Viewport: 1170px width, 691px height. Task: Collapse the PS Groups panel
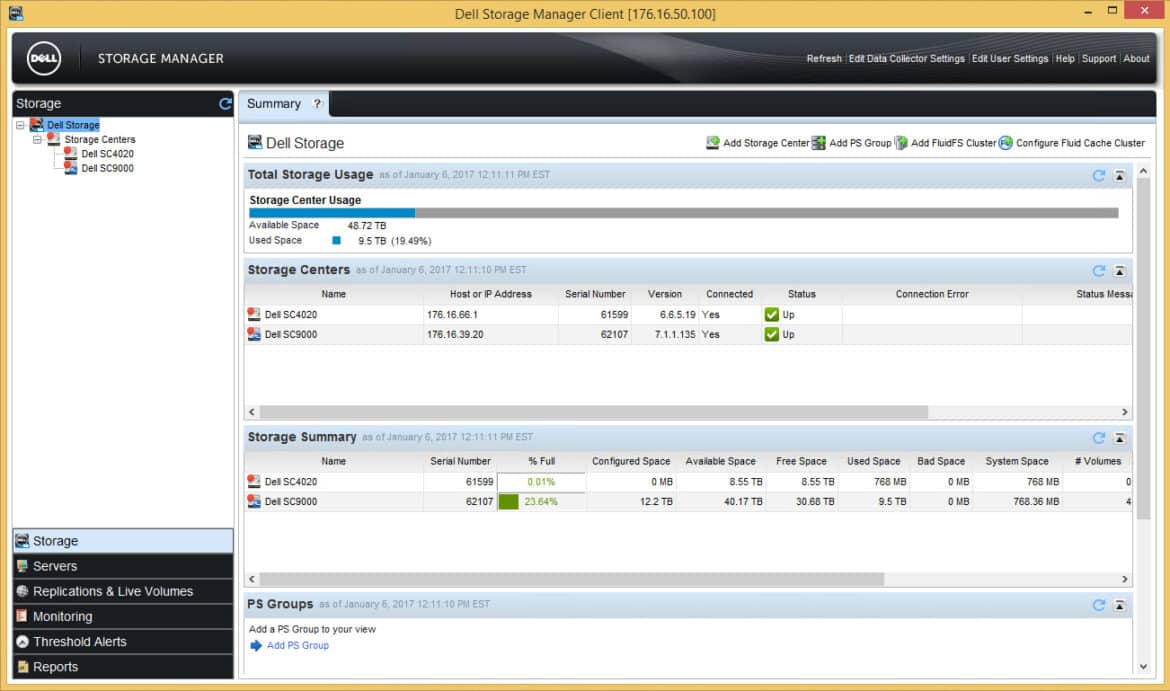point(1119,604)
